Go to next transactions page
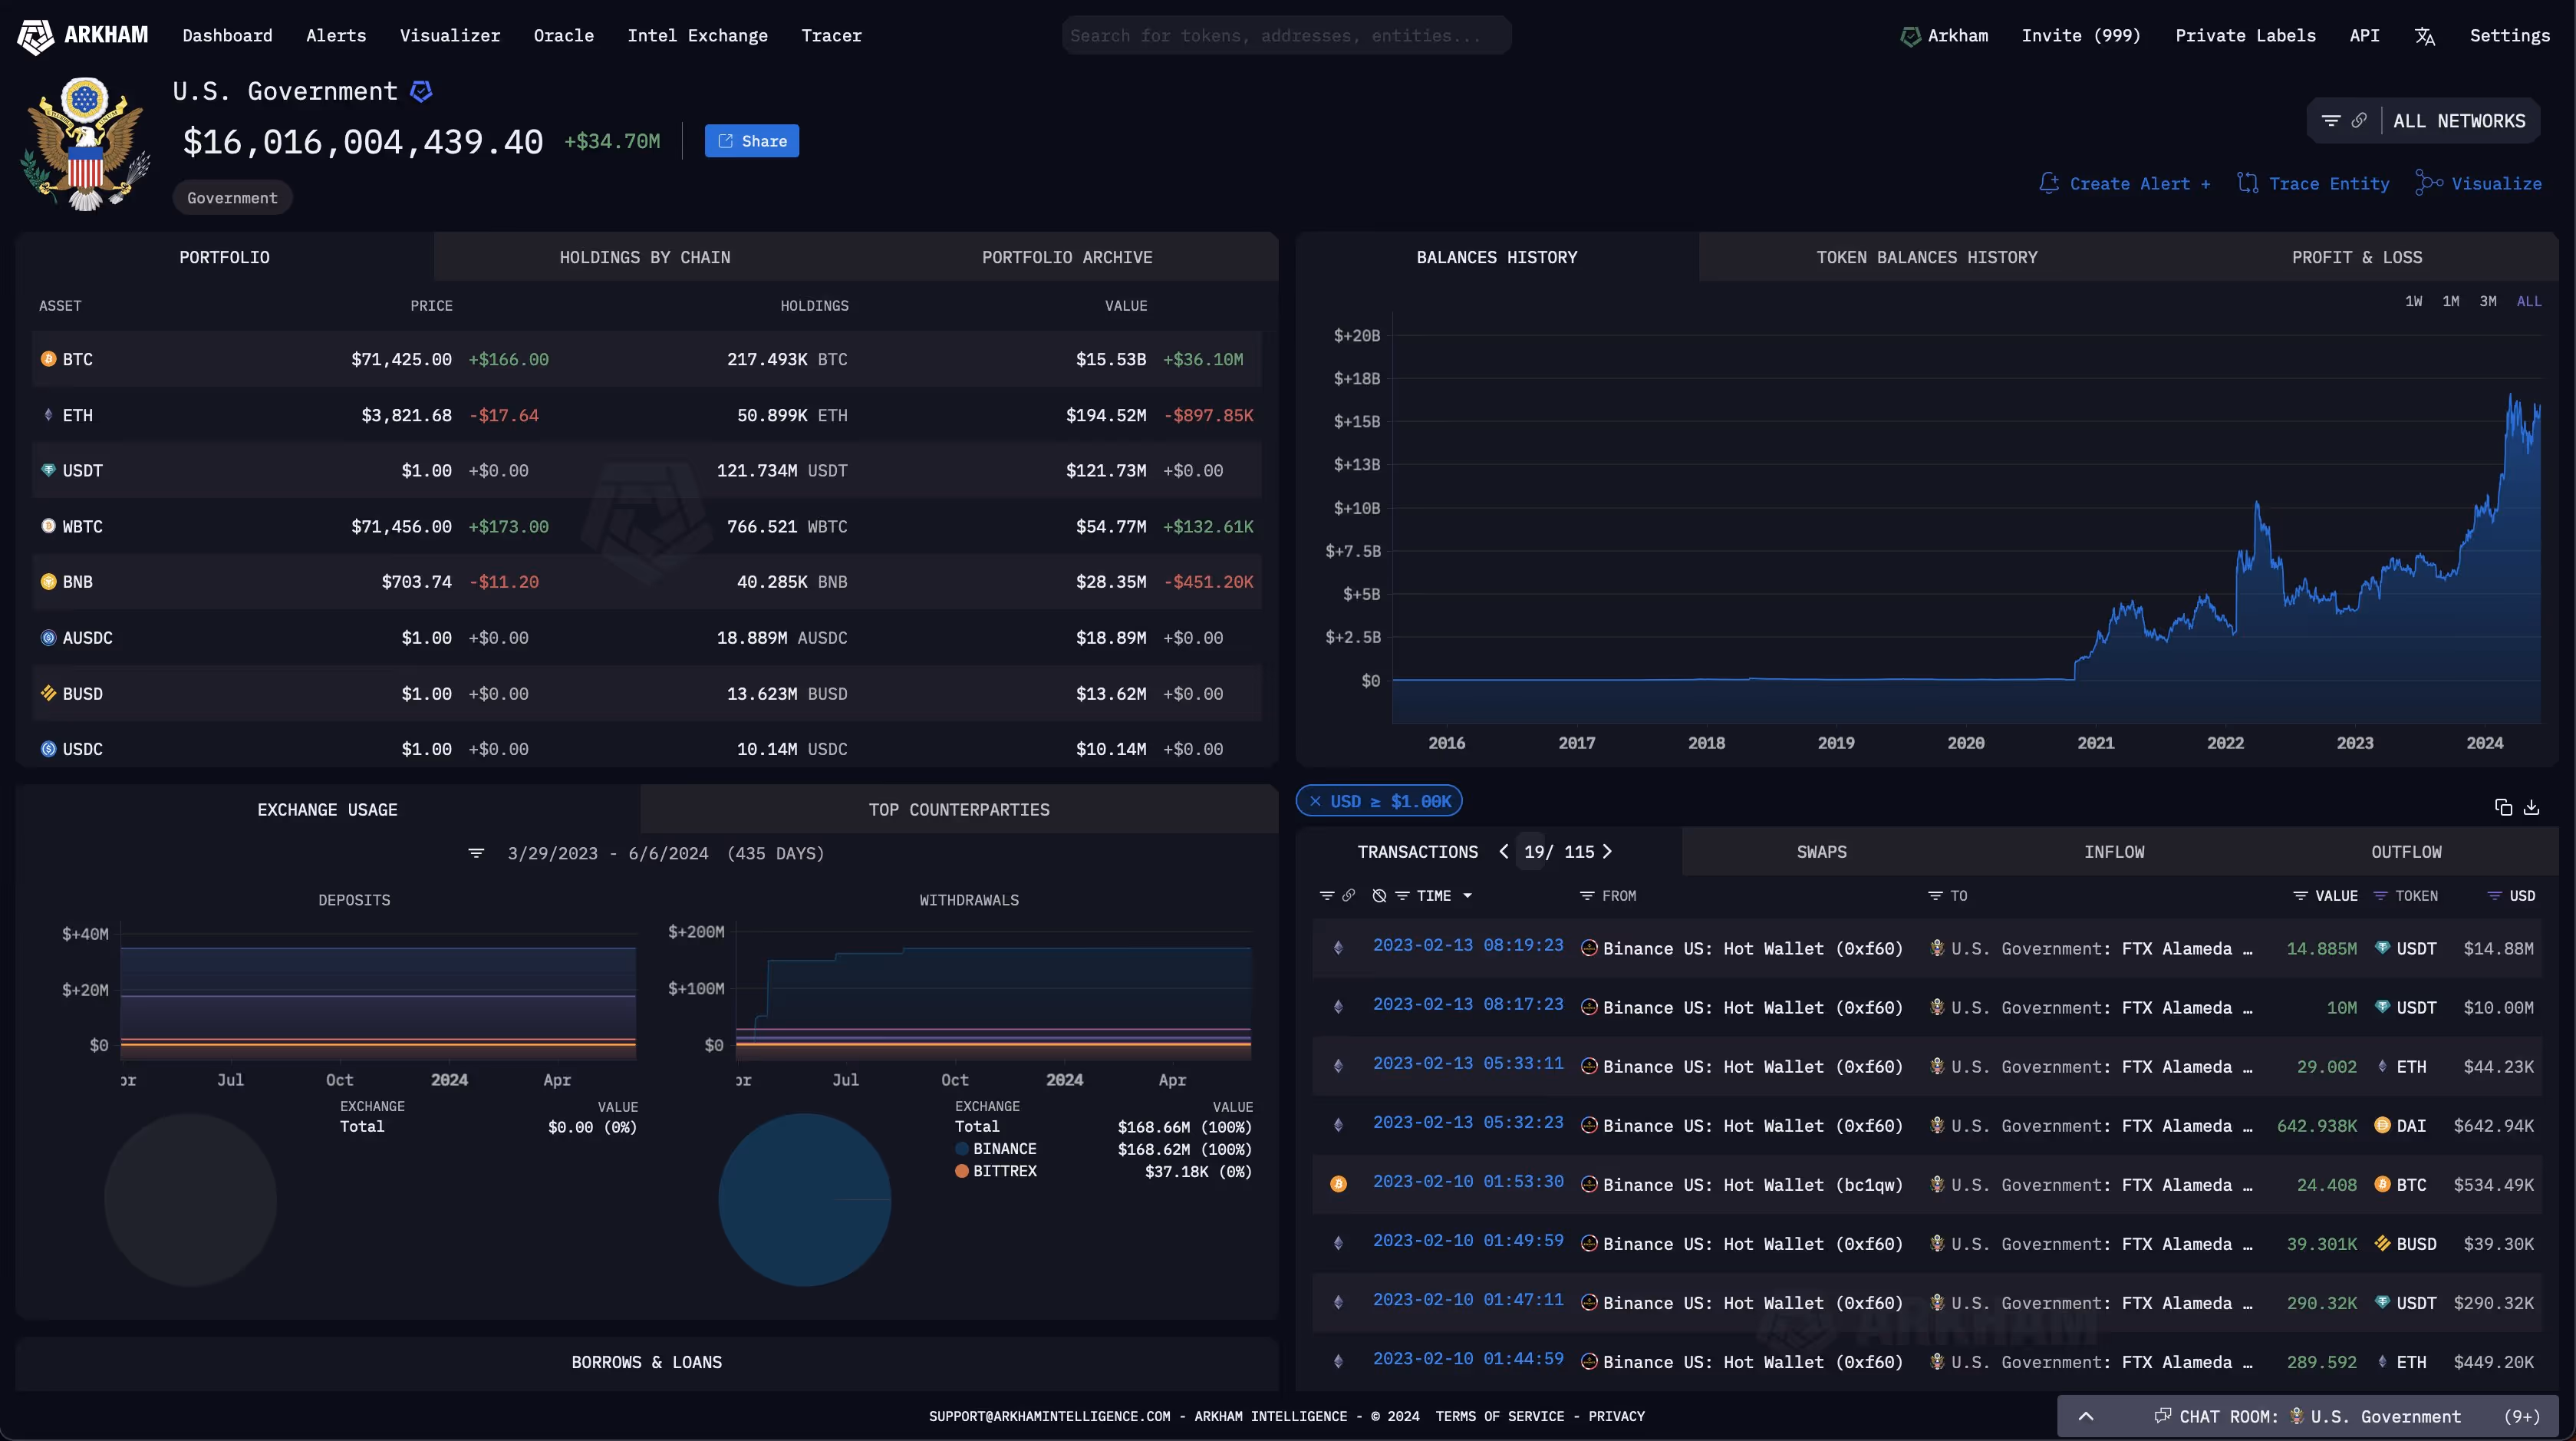2576x1441 pixels. (1607, 851)
